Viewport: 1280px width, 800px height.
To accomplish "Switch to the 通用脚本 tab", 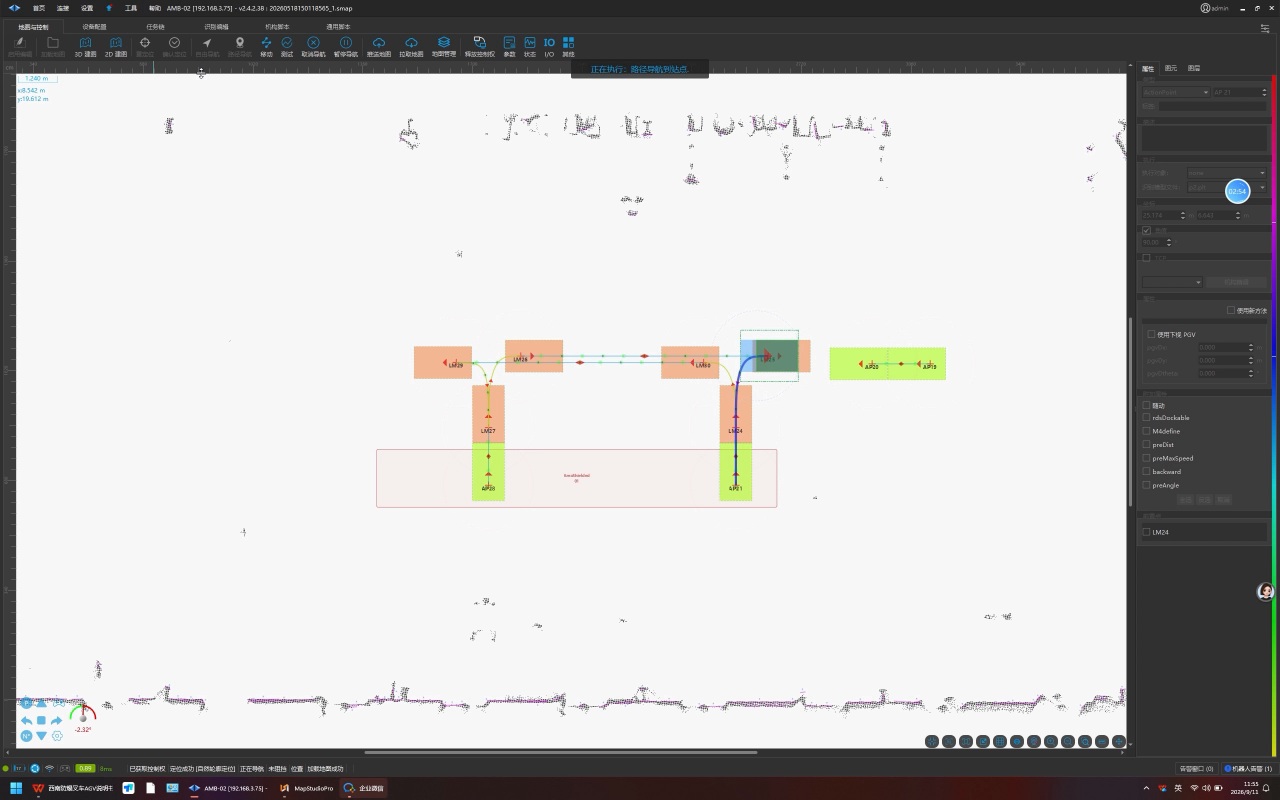I will pyautogui.click(x=337, y=27).
